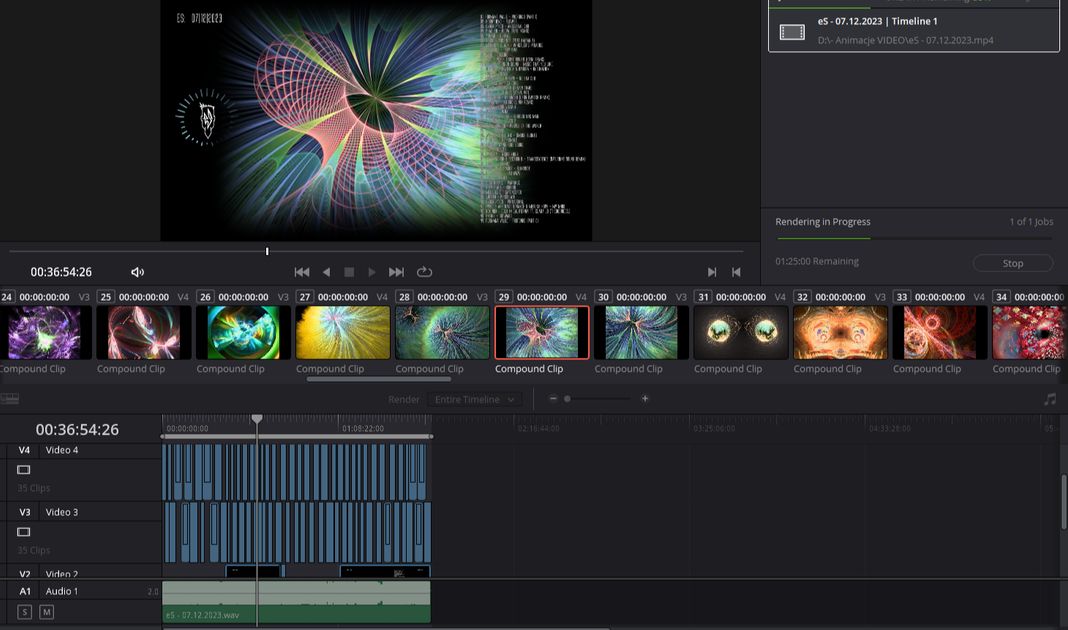Click the mark-in icon next to the transport controls

pos(712,272)
